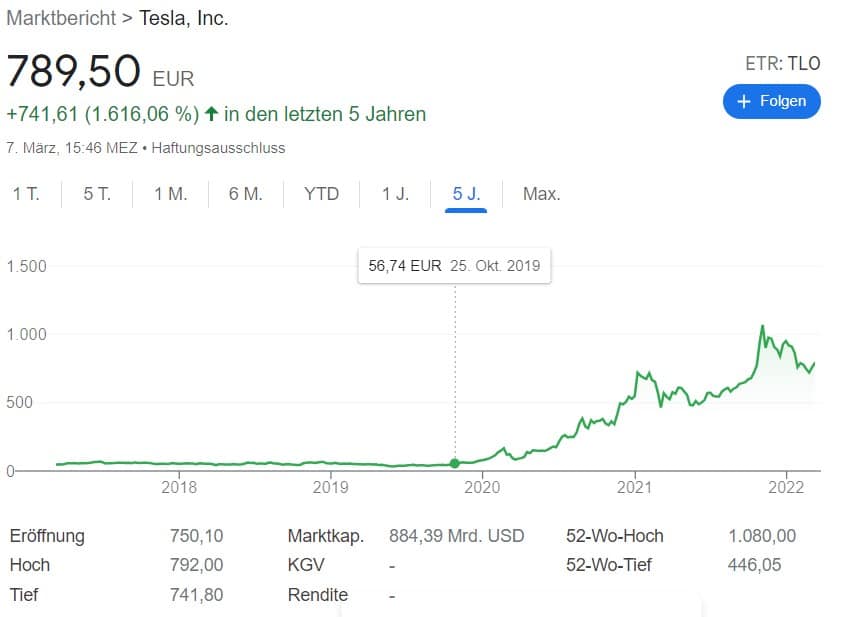The width and height of the screenshot is (842, 617).
Task: Switch to the Max. range tab
Action: click(541, 194)
